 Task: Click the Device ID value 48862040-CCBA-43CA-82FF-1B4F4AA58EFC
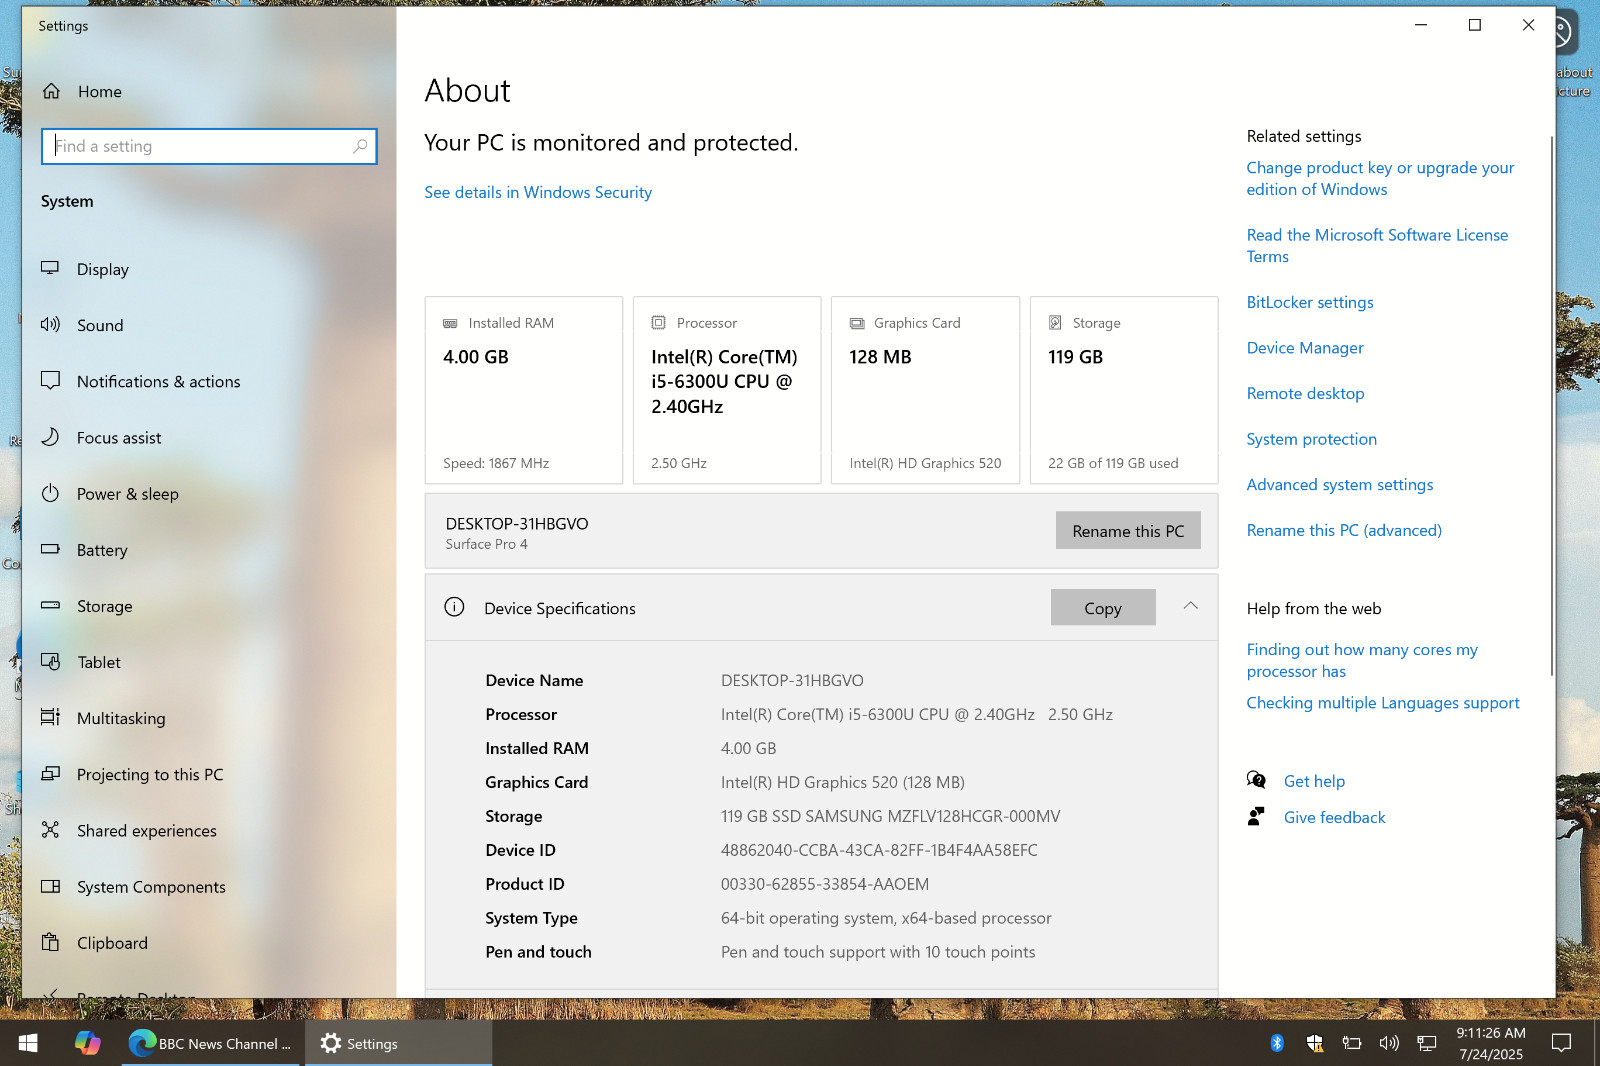click(x=879, y=850)
